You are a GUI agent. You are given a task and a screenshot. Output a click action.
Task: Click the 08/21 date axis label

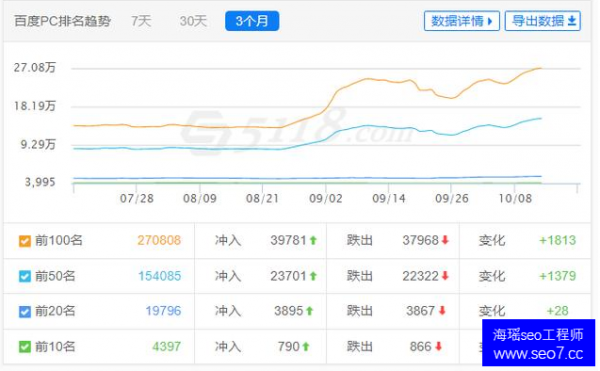(262, 198)
